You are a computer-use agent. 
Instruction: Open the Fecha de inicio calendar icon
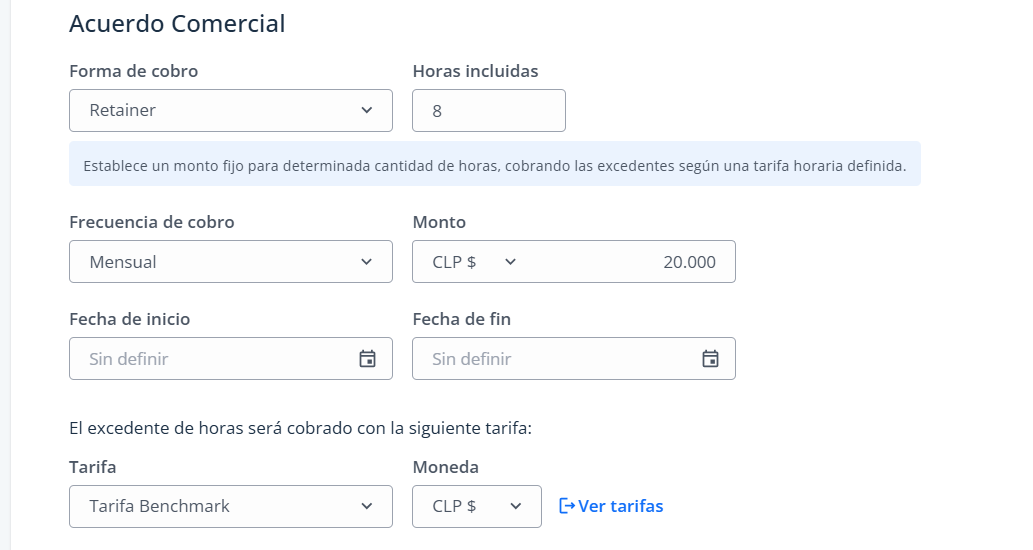click(x=367, y=358)
